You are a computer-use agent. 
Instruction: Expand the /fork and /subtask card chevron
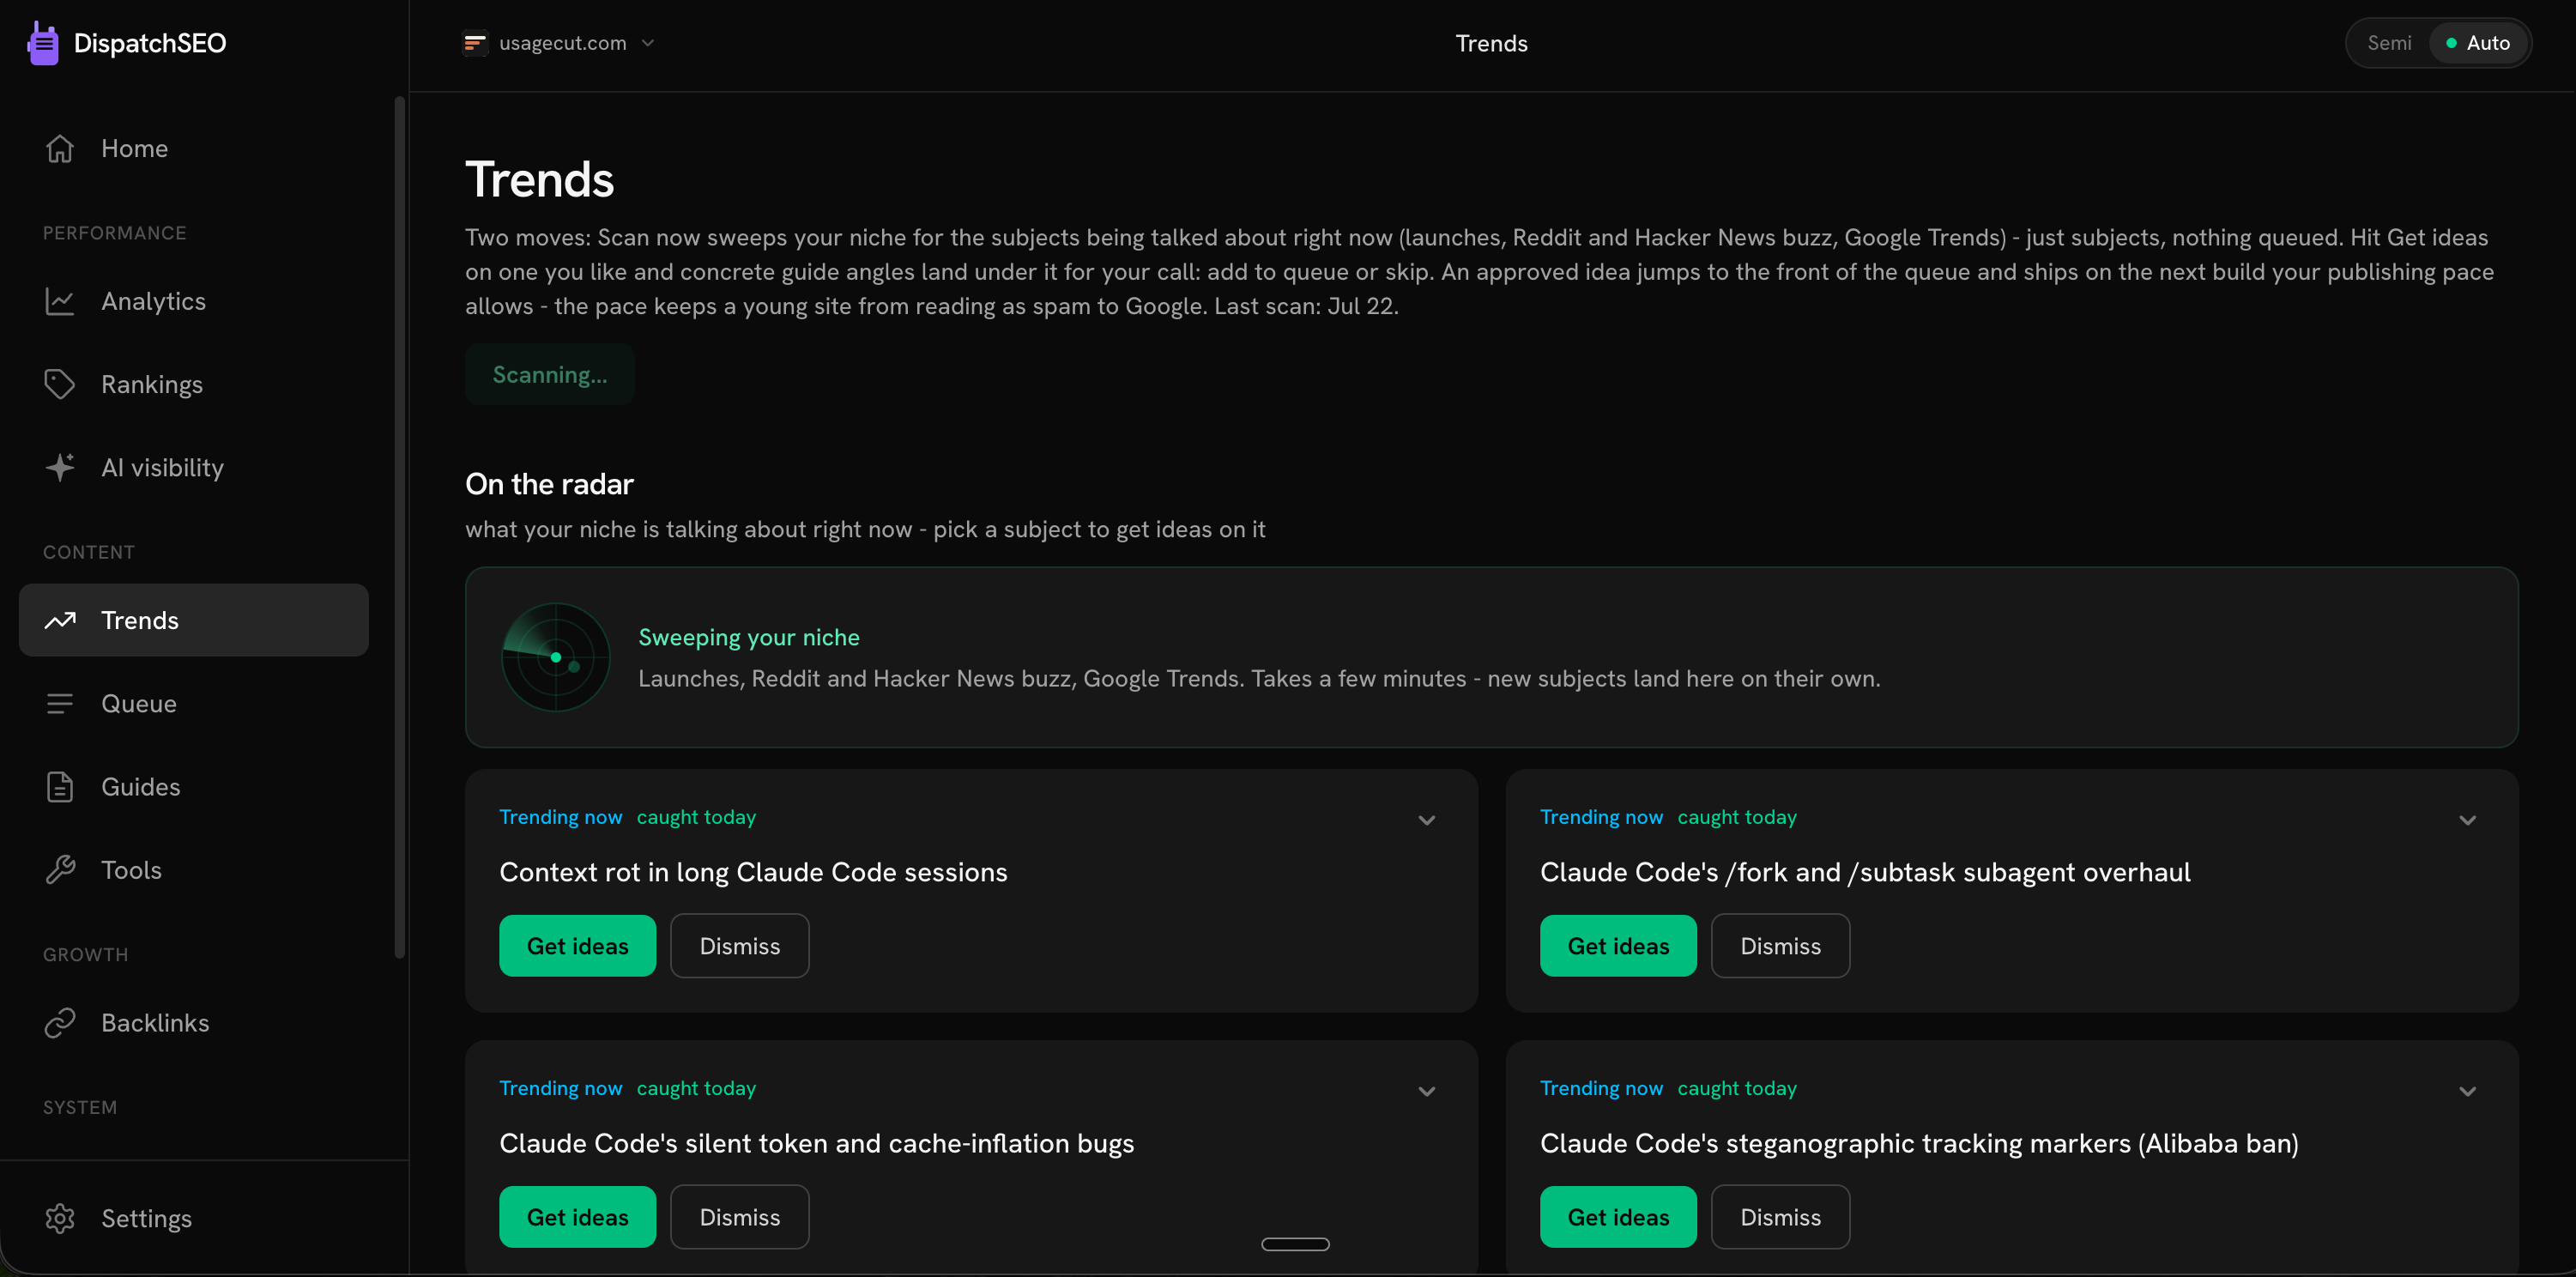point(2468,820)
